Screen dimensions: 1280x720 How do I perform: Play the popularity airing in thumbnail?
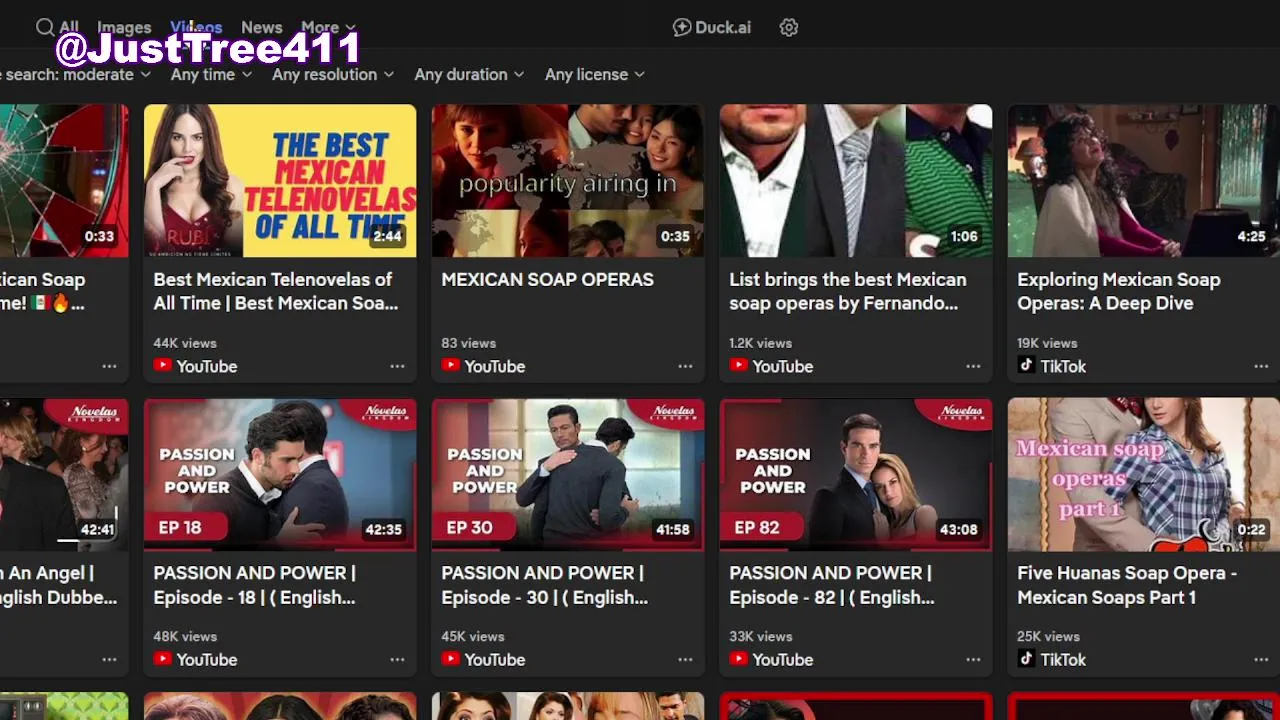pyautogui.click(x=568, y=181)
